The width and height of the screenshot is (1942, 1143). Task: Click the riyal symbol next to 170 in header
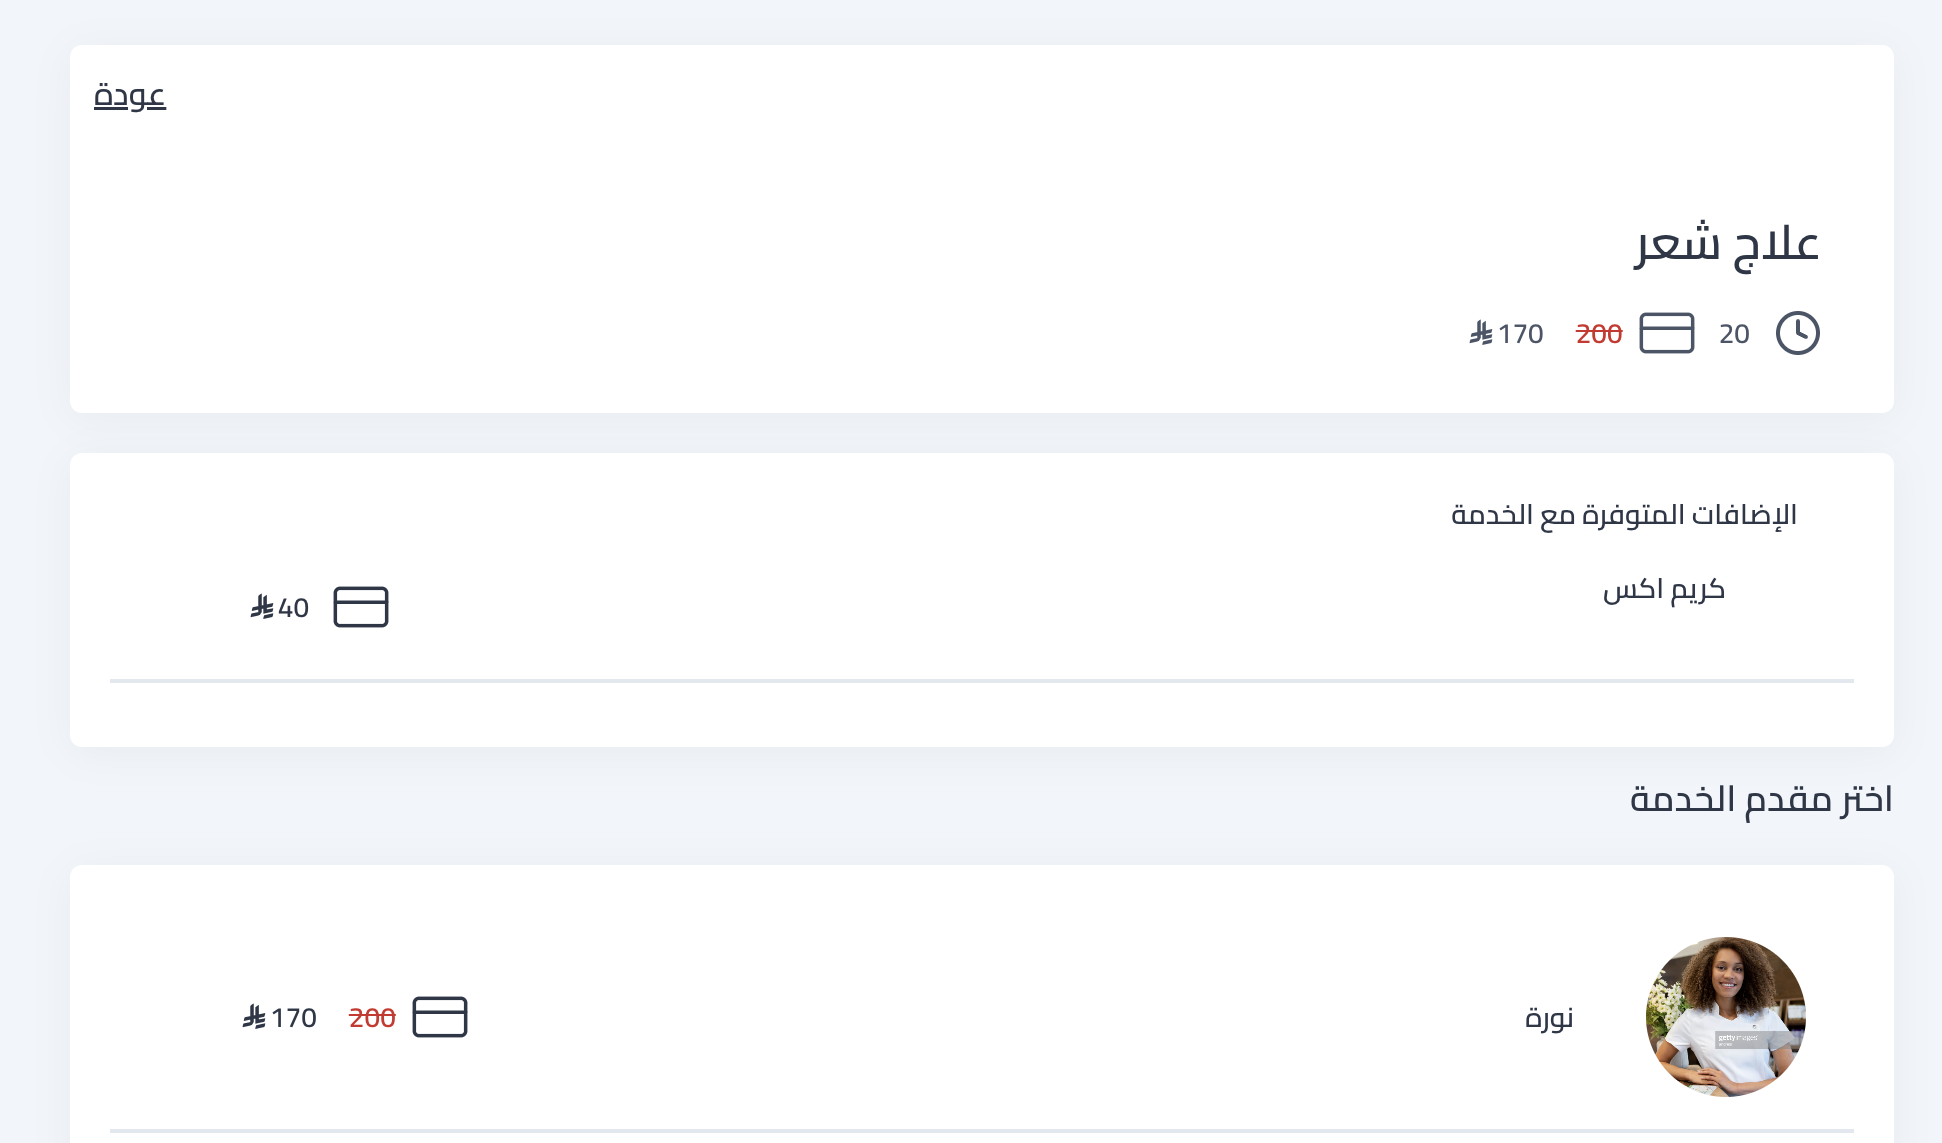[x=1481, y=333]
